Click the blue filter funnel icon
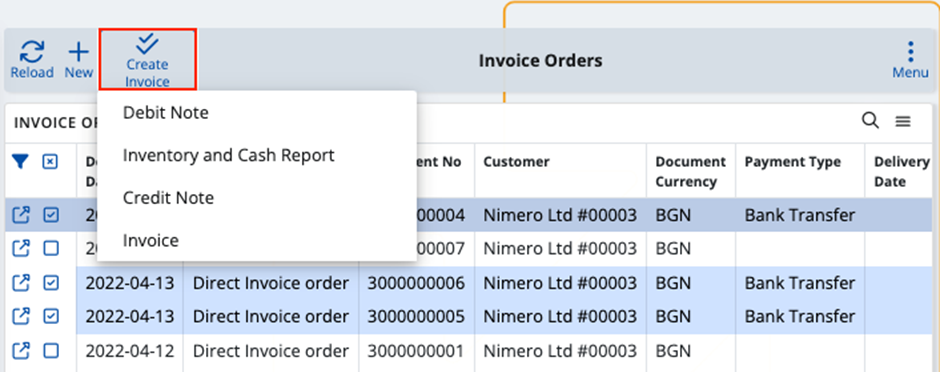This screenshot has width=940, height=372. coord(20,162)
